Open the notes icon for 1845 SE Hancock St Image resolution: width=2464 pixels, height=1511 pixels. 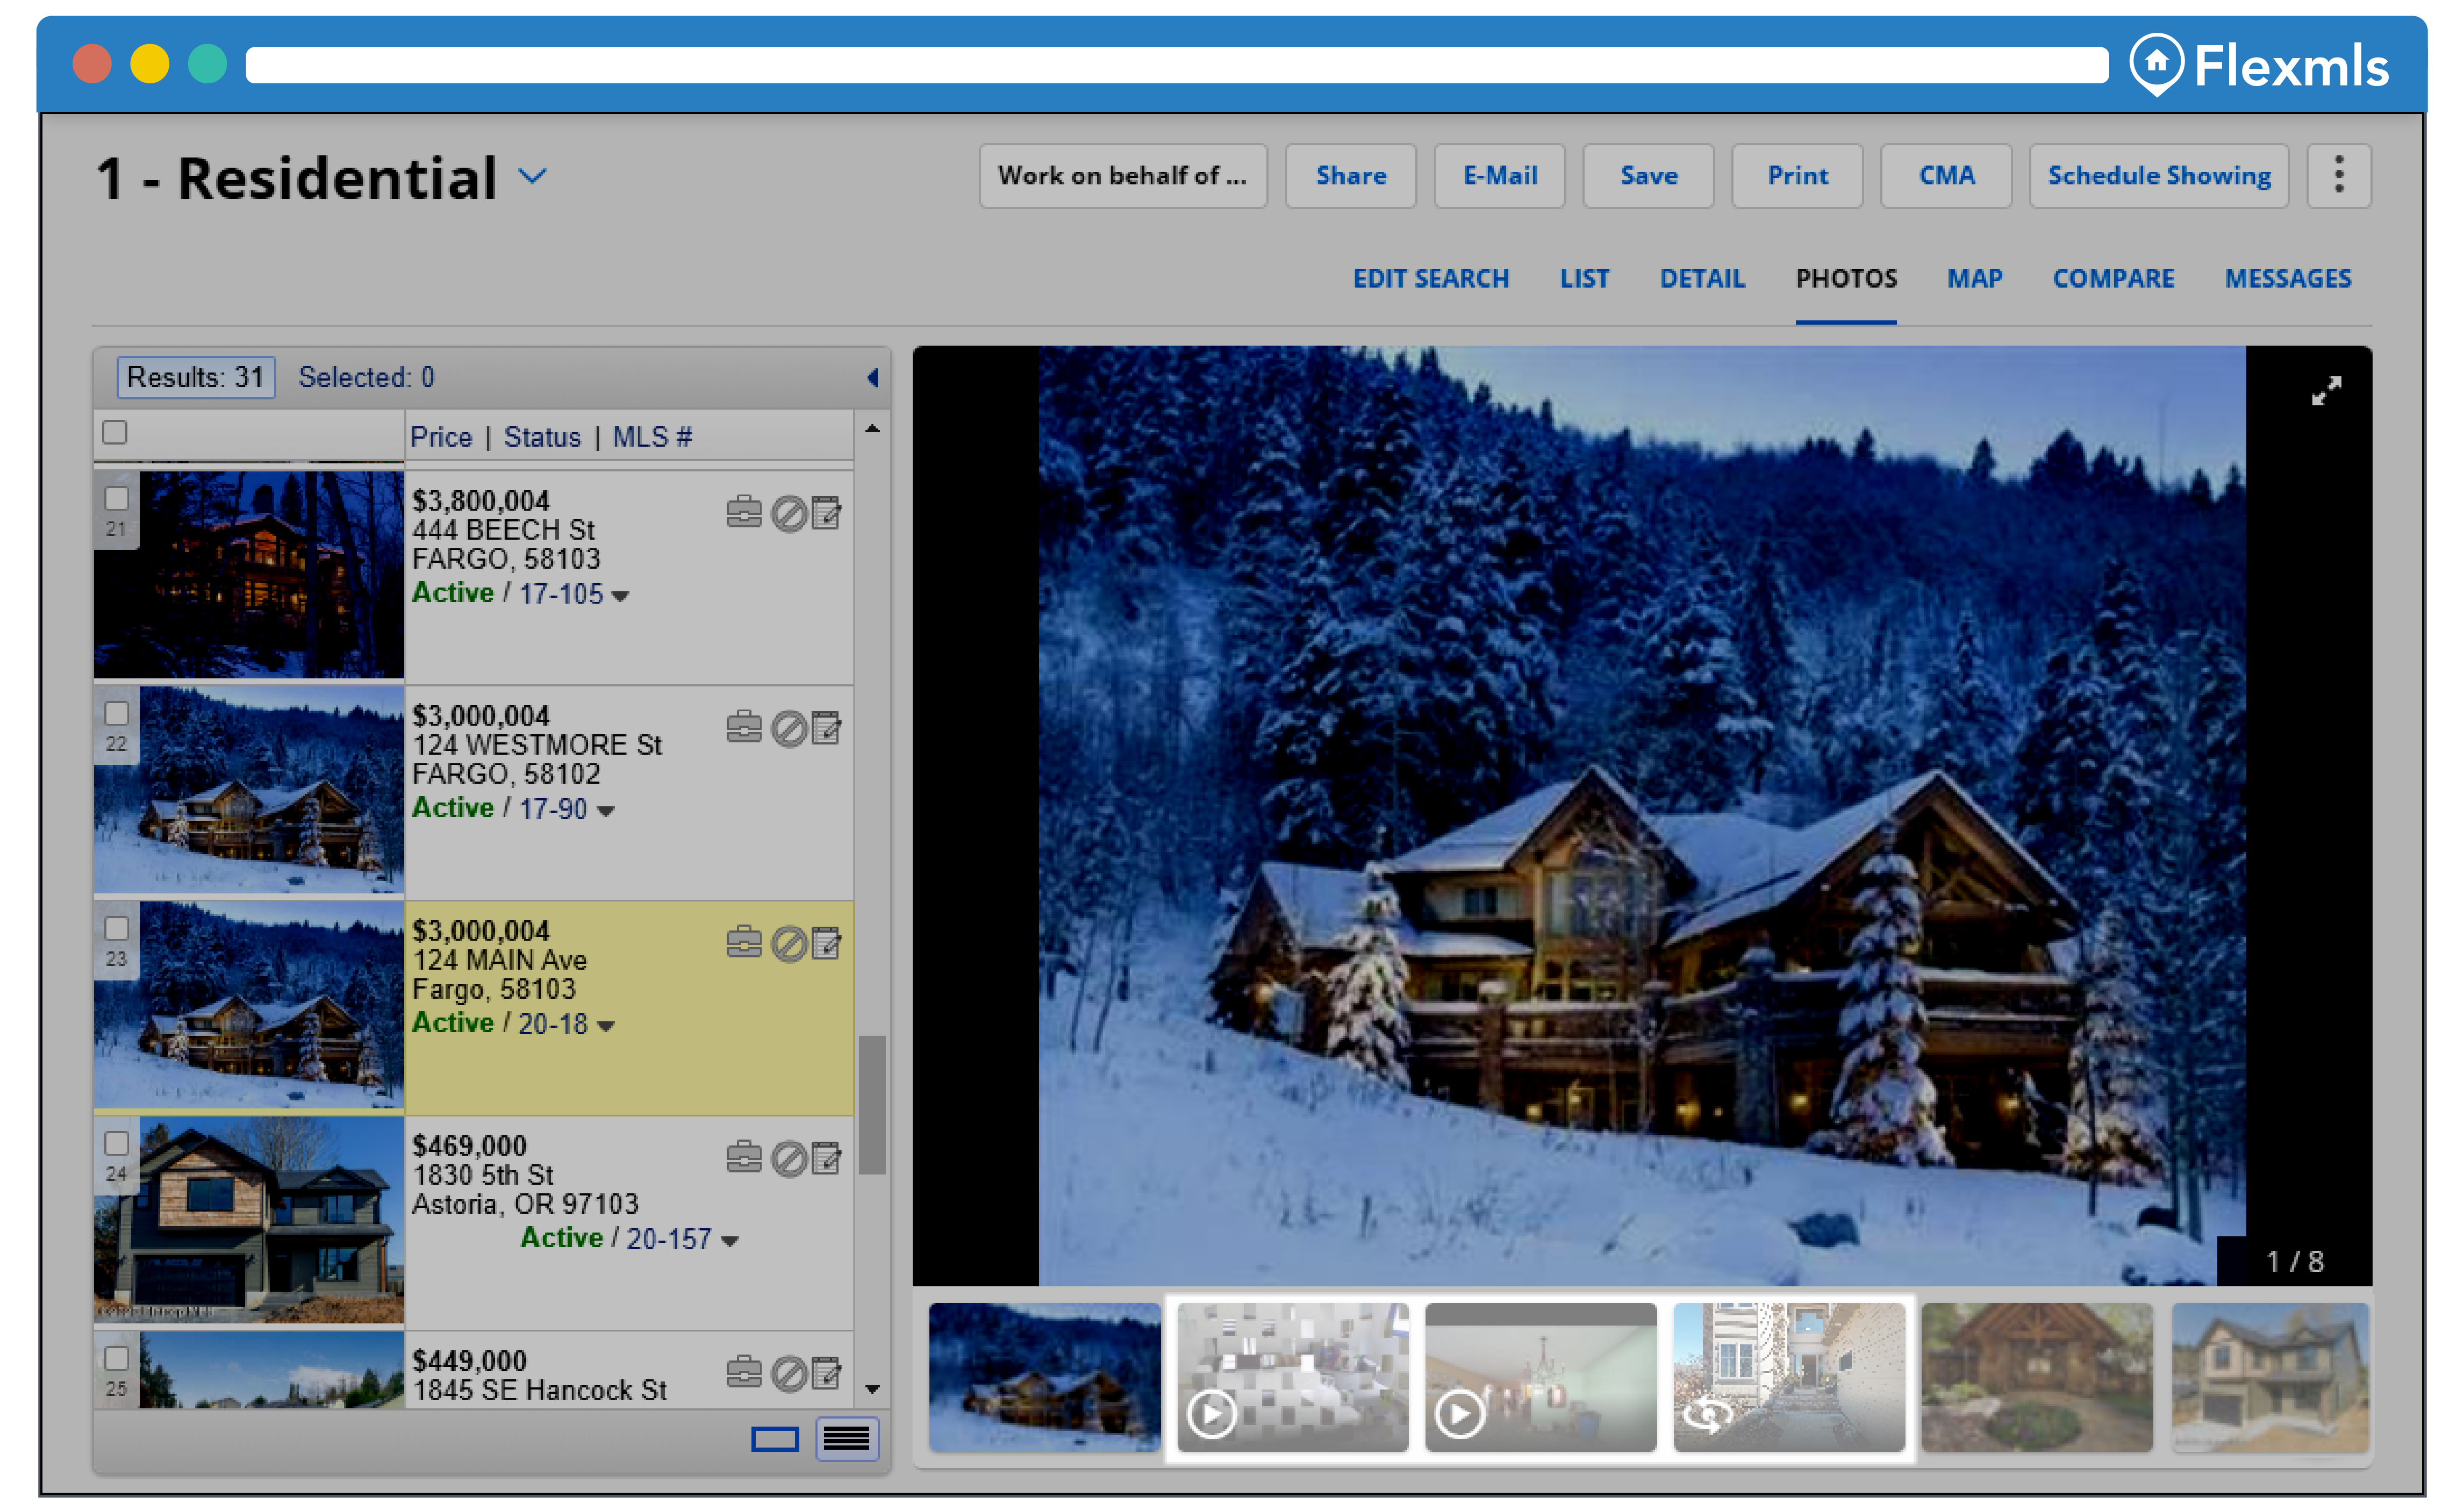coord(826,1372)
